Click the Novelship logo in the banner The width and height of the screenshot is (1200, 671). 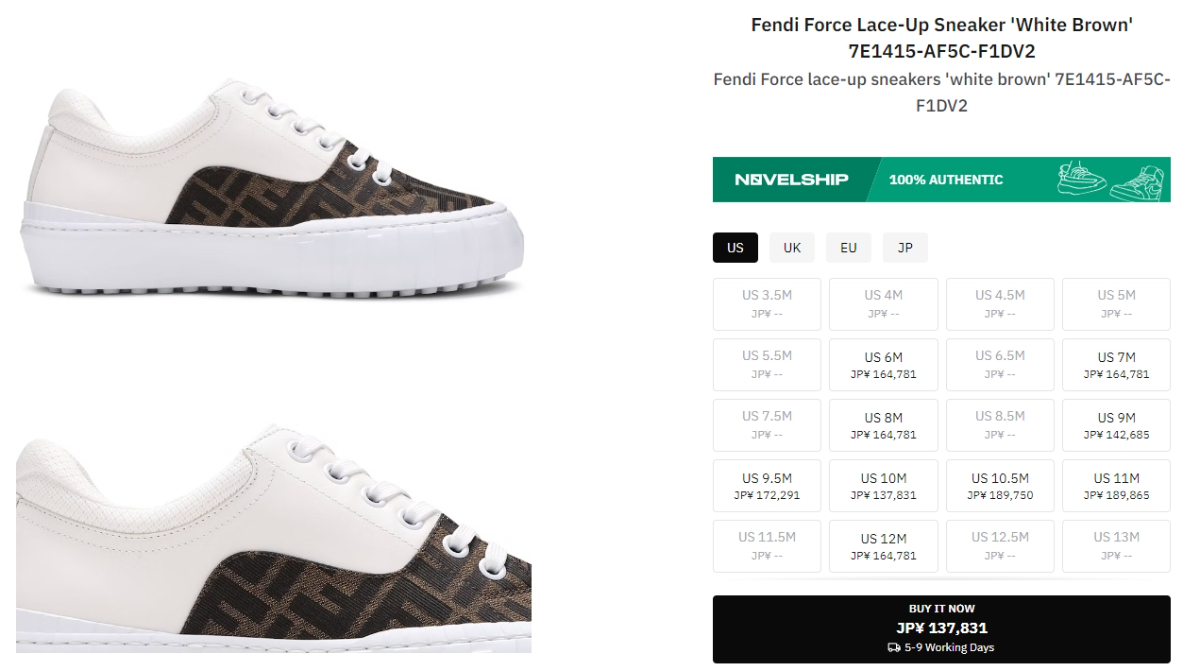791,180
